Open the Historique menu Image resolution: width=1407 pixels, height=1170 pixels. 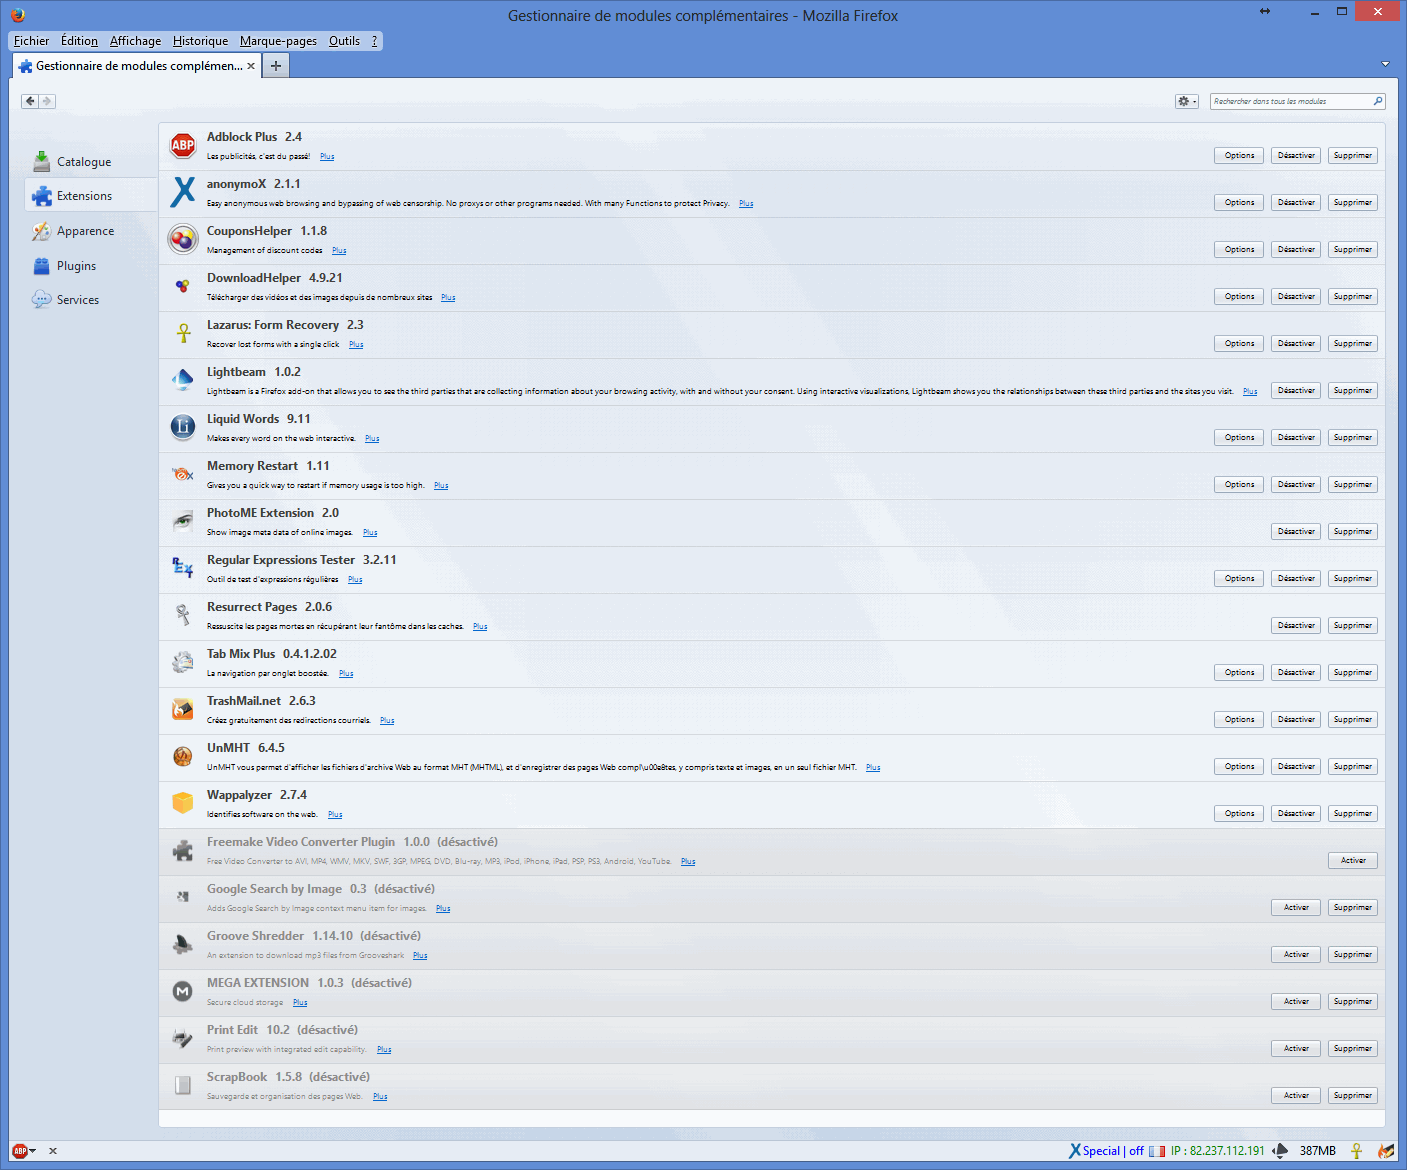200,41
